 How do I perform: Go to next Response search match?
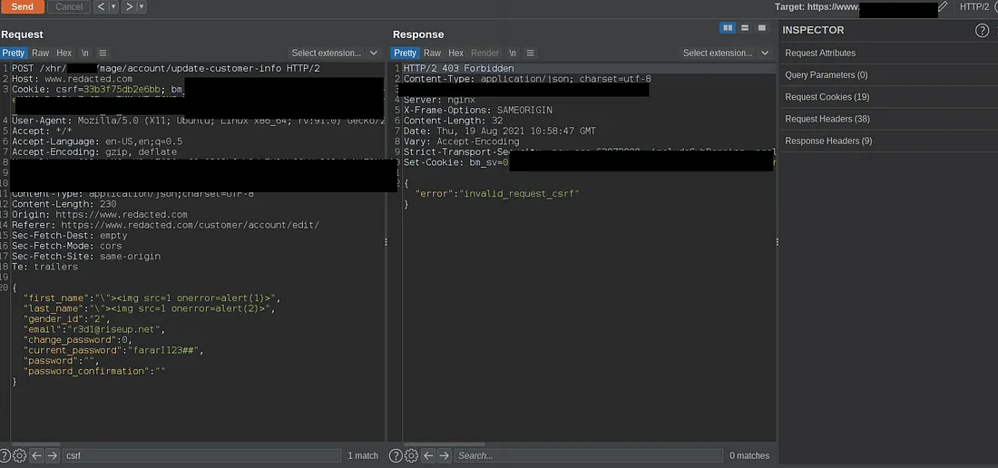(444, 455)
